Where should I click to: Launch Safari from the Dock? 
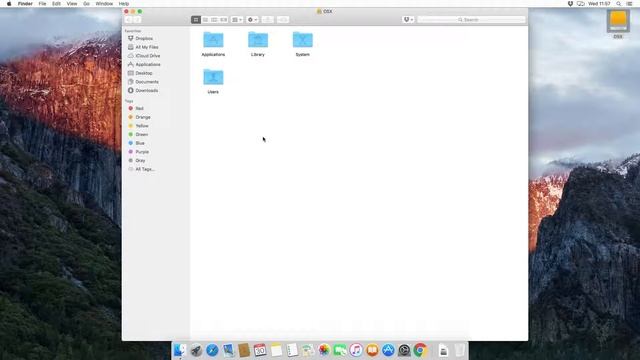pos(212,350)
